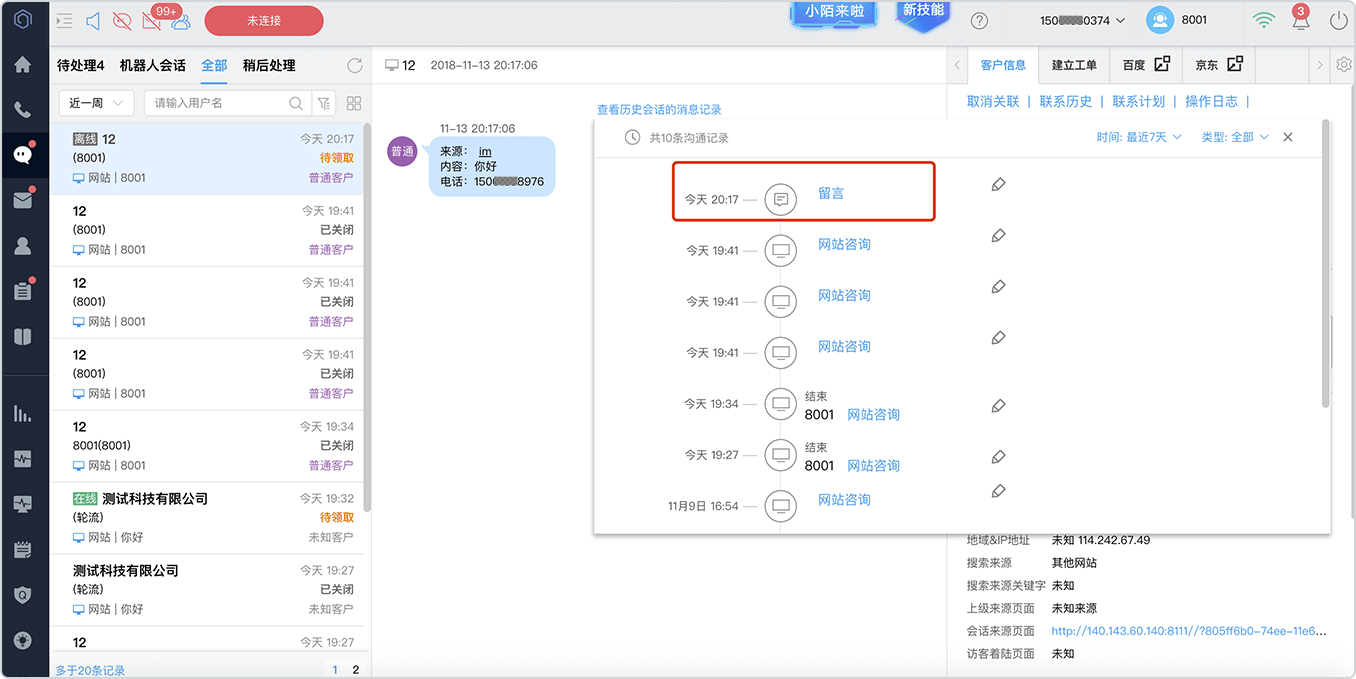The width and height of the screenshot is (1356, 679).
Task: Click the help question mark icon
Action: (980, 20)
